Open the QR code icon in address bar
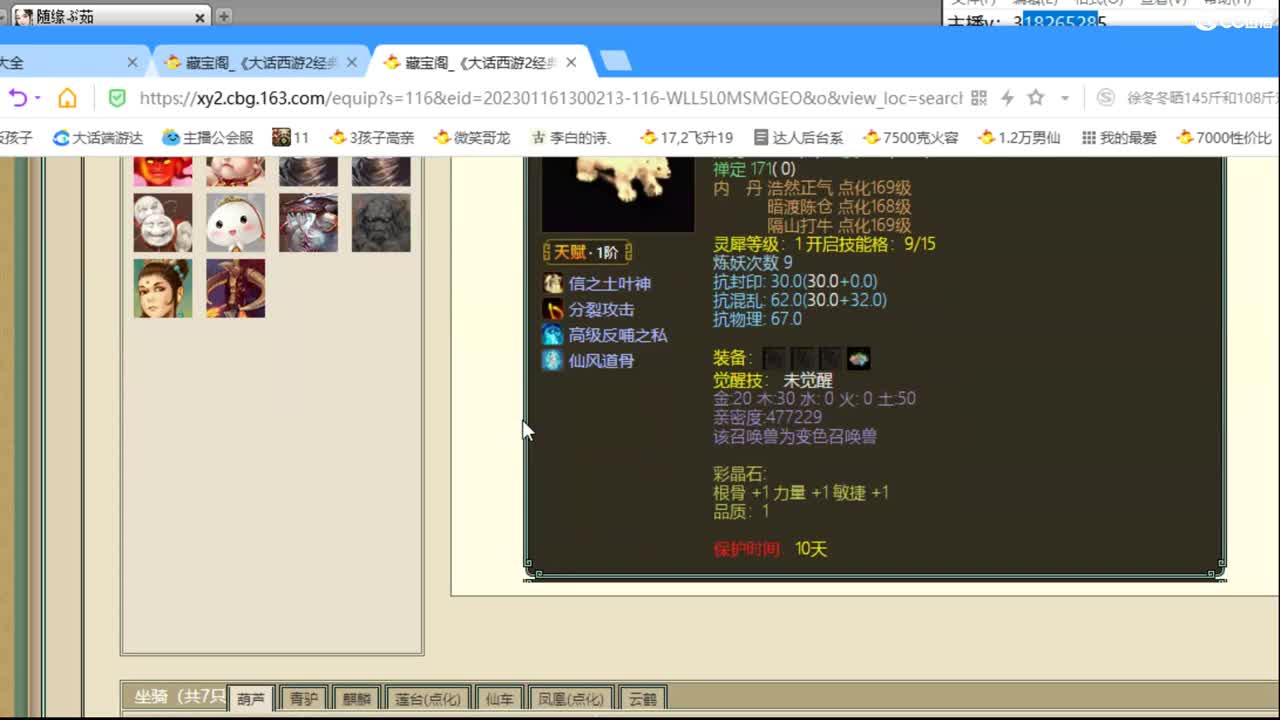 (x=979, y=98)
